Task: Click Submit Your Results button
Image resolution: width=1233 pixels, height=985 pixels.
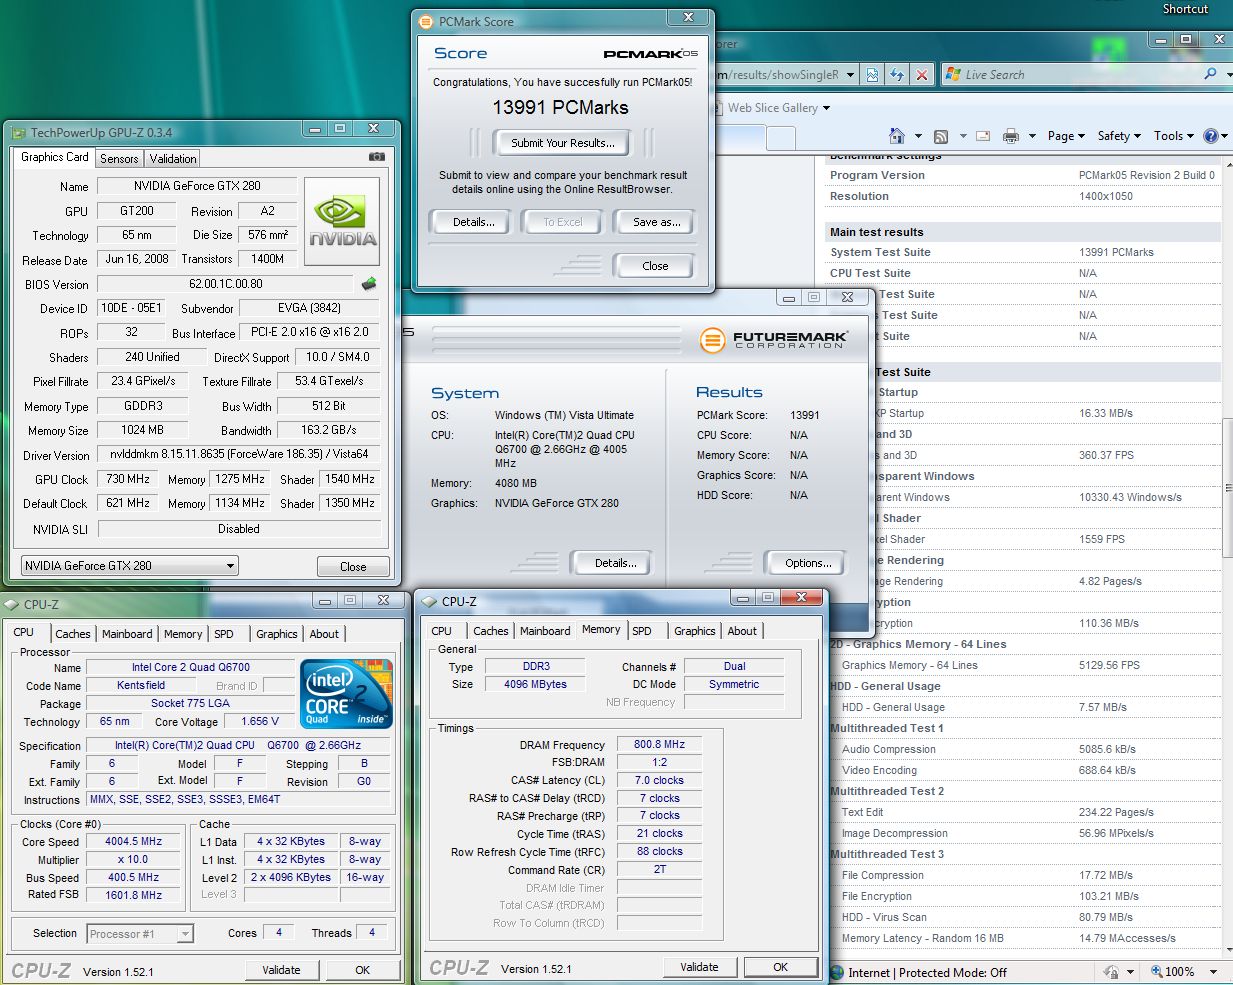Action: [563, 143]
